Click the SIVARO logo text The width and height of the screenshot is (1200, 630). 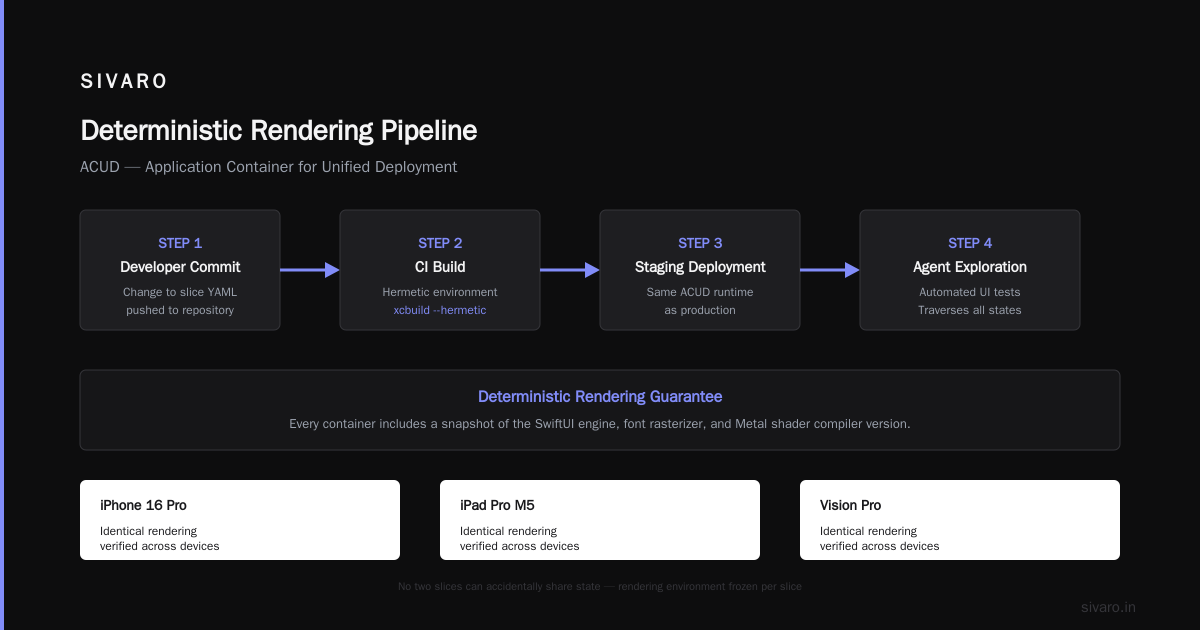pyautogui.click(x=124, y=82)
